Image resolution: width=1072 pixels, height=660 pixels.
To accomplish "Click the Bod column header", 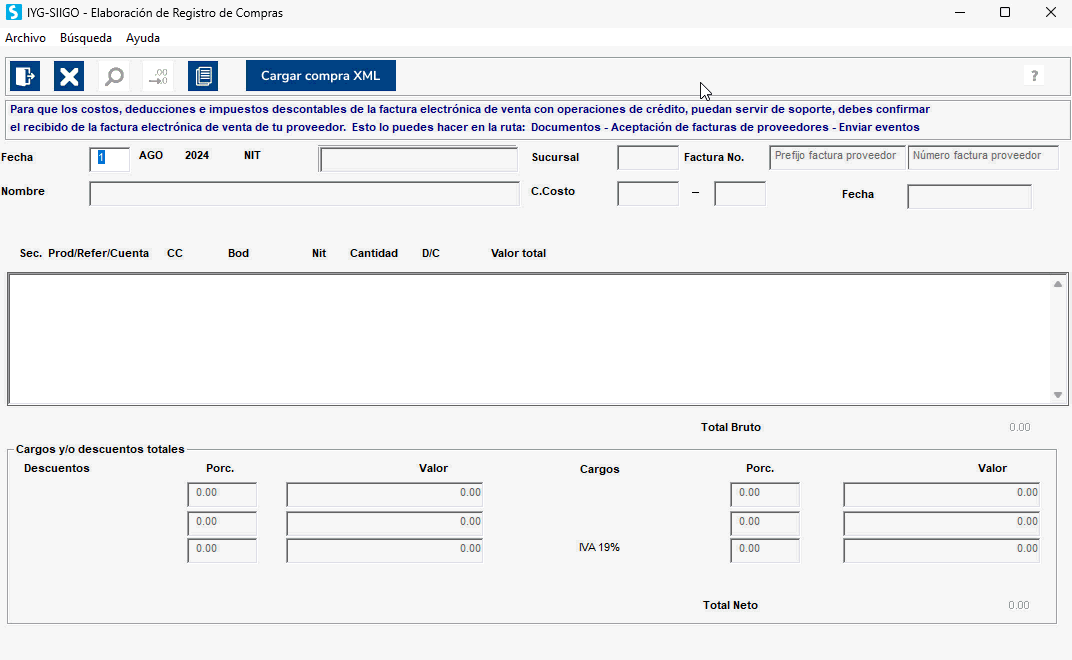I will click(239, 253).
